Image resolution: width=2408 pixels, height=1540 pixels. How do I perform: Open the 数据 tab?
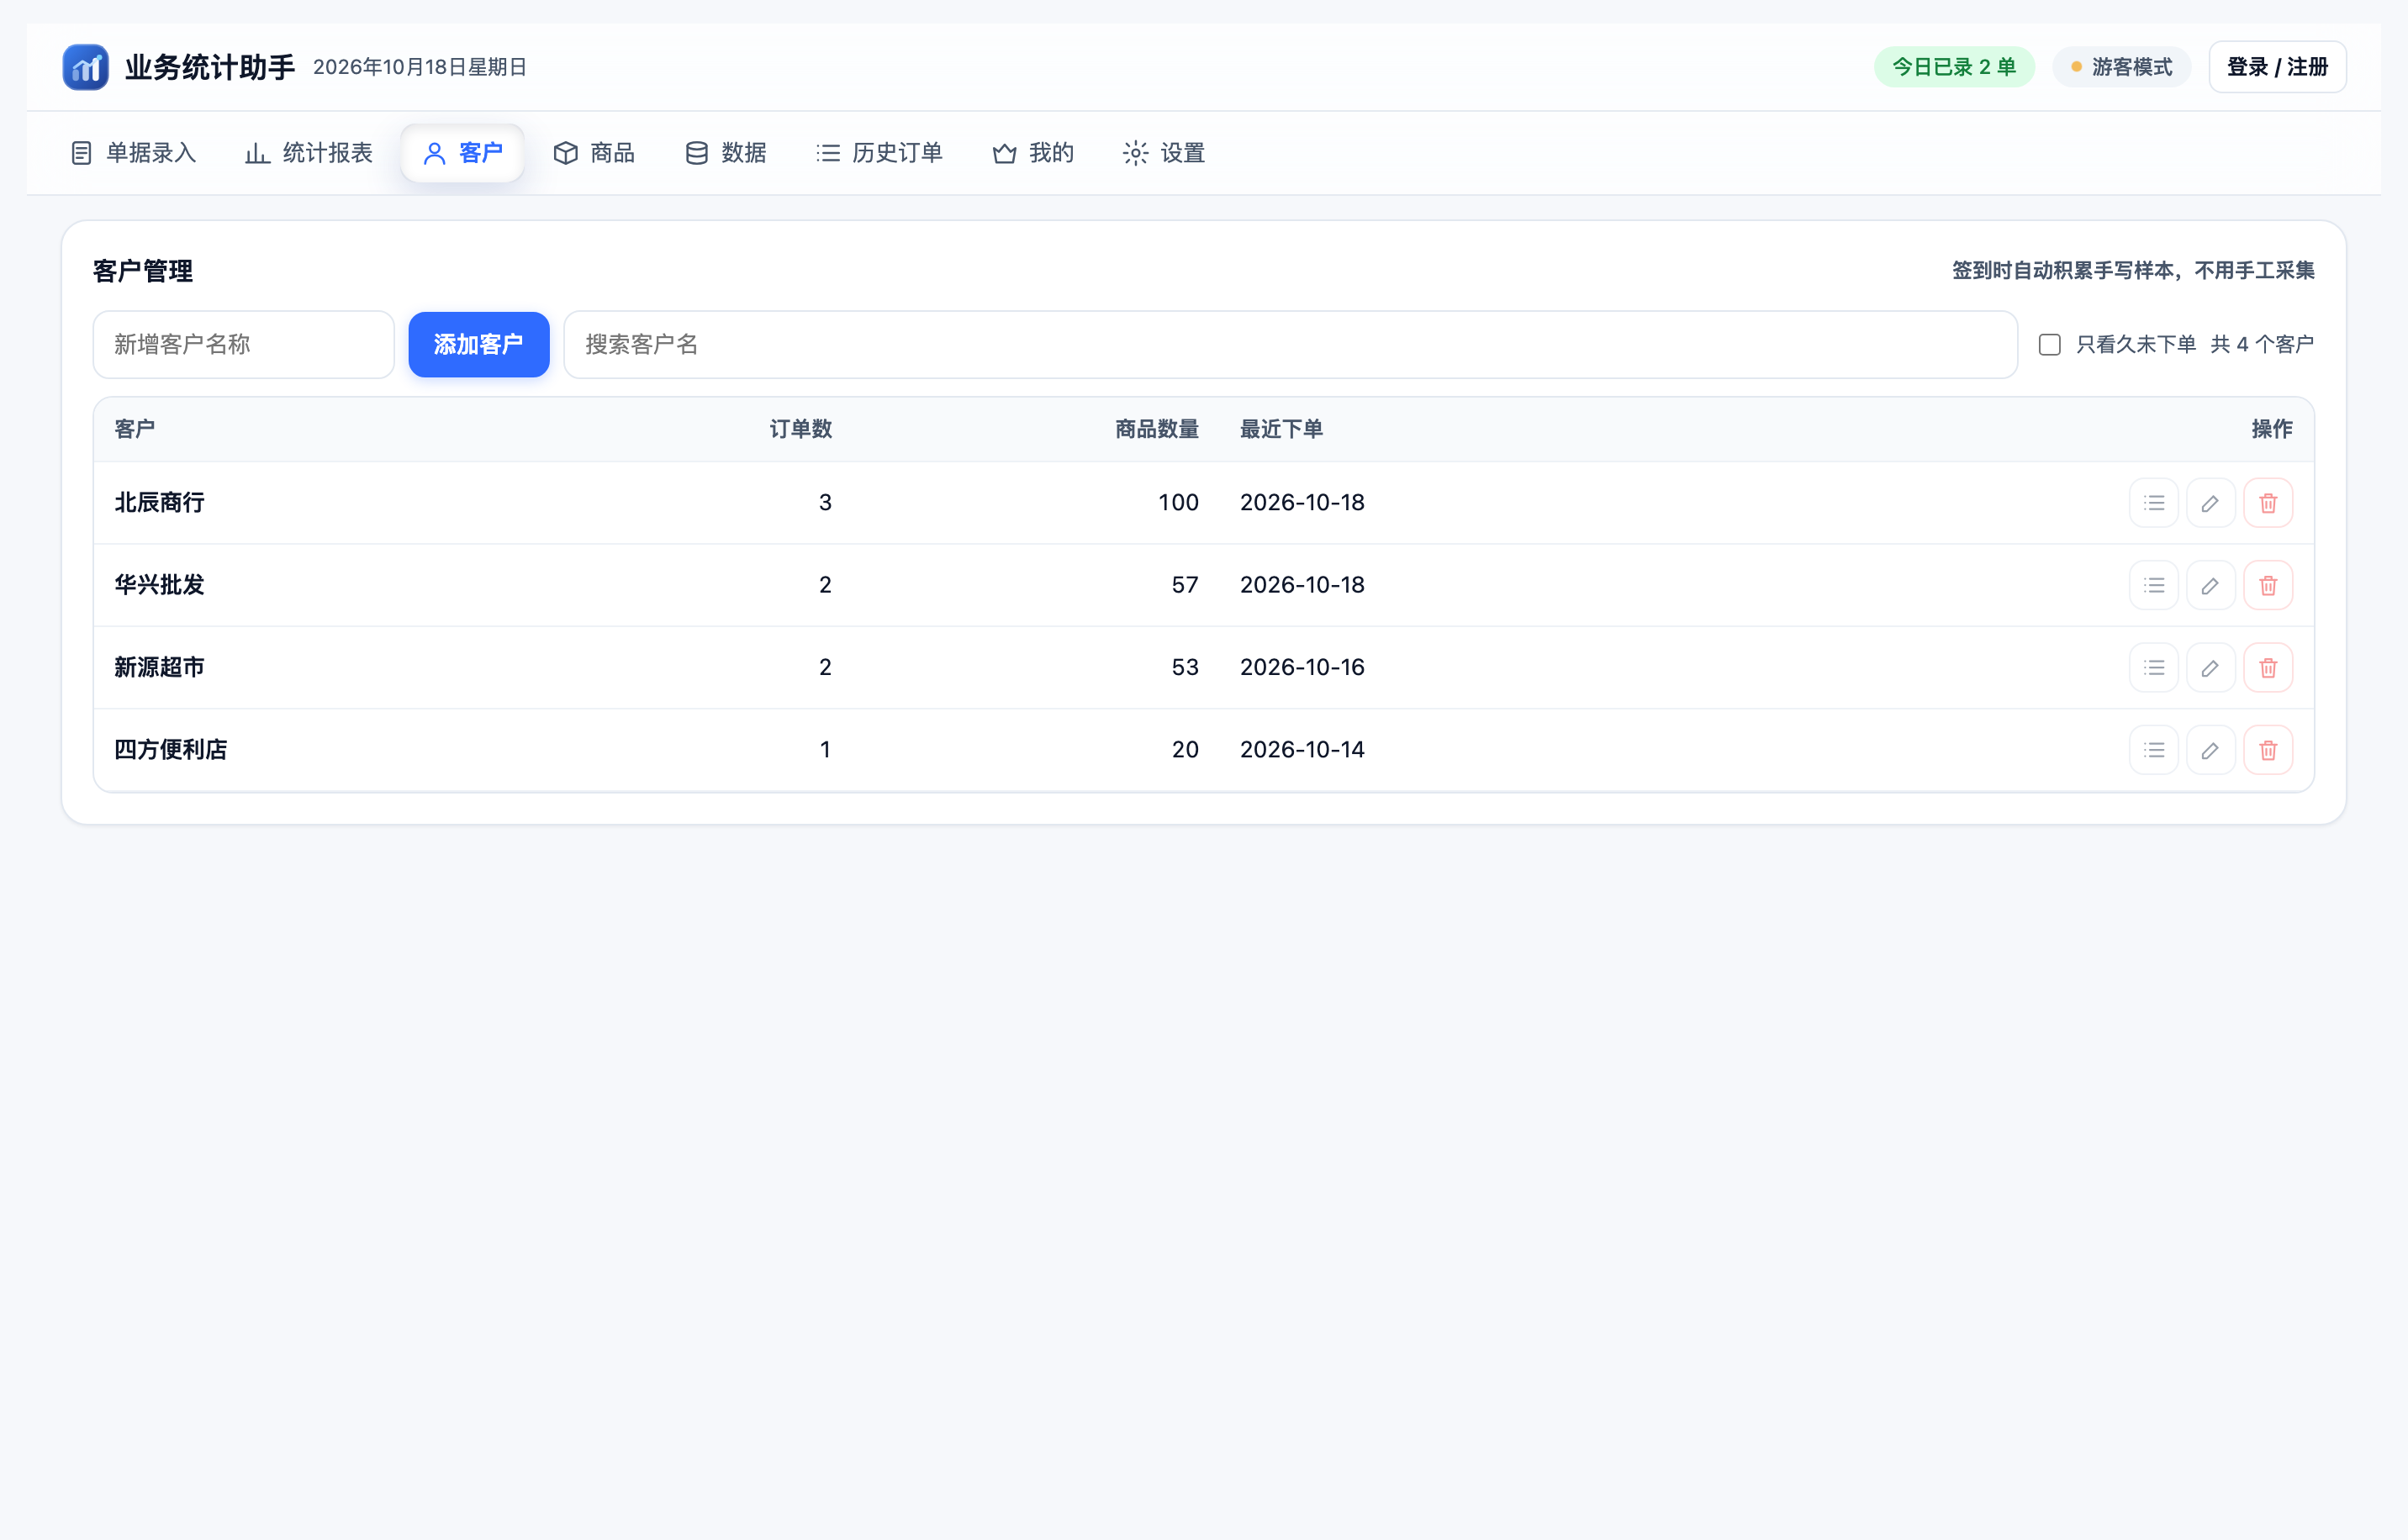726,153
